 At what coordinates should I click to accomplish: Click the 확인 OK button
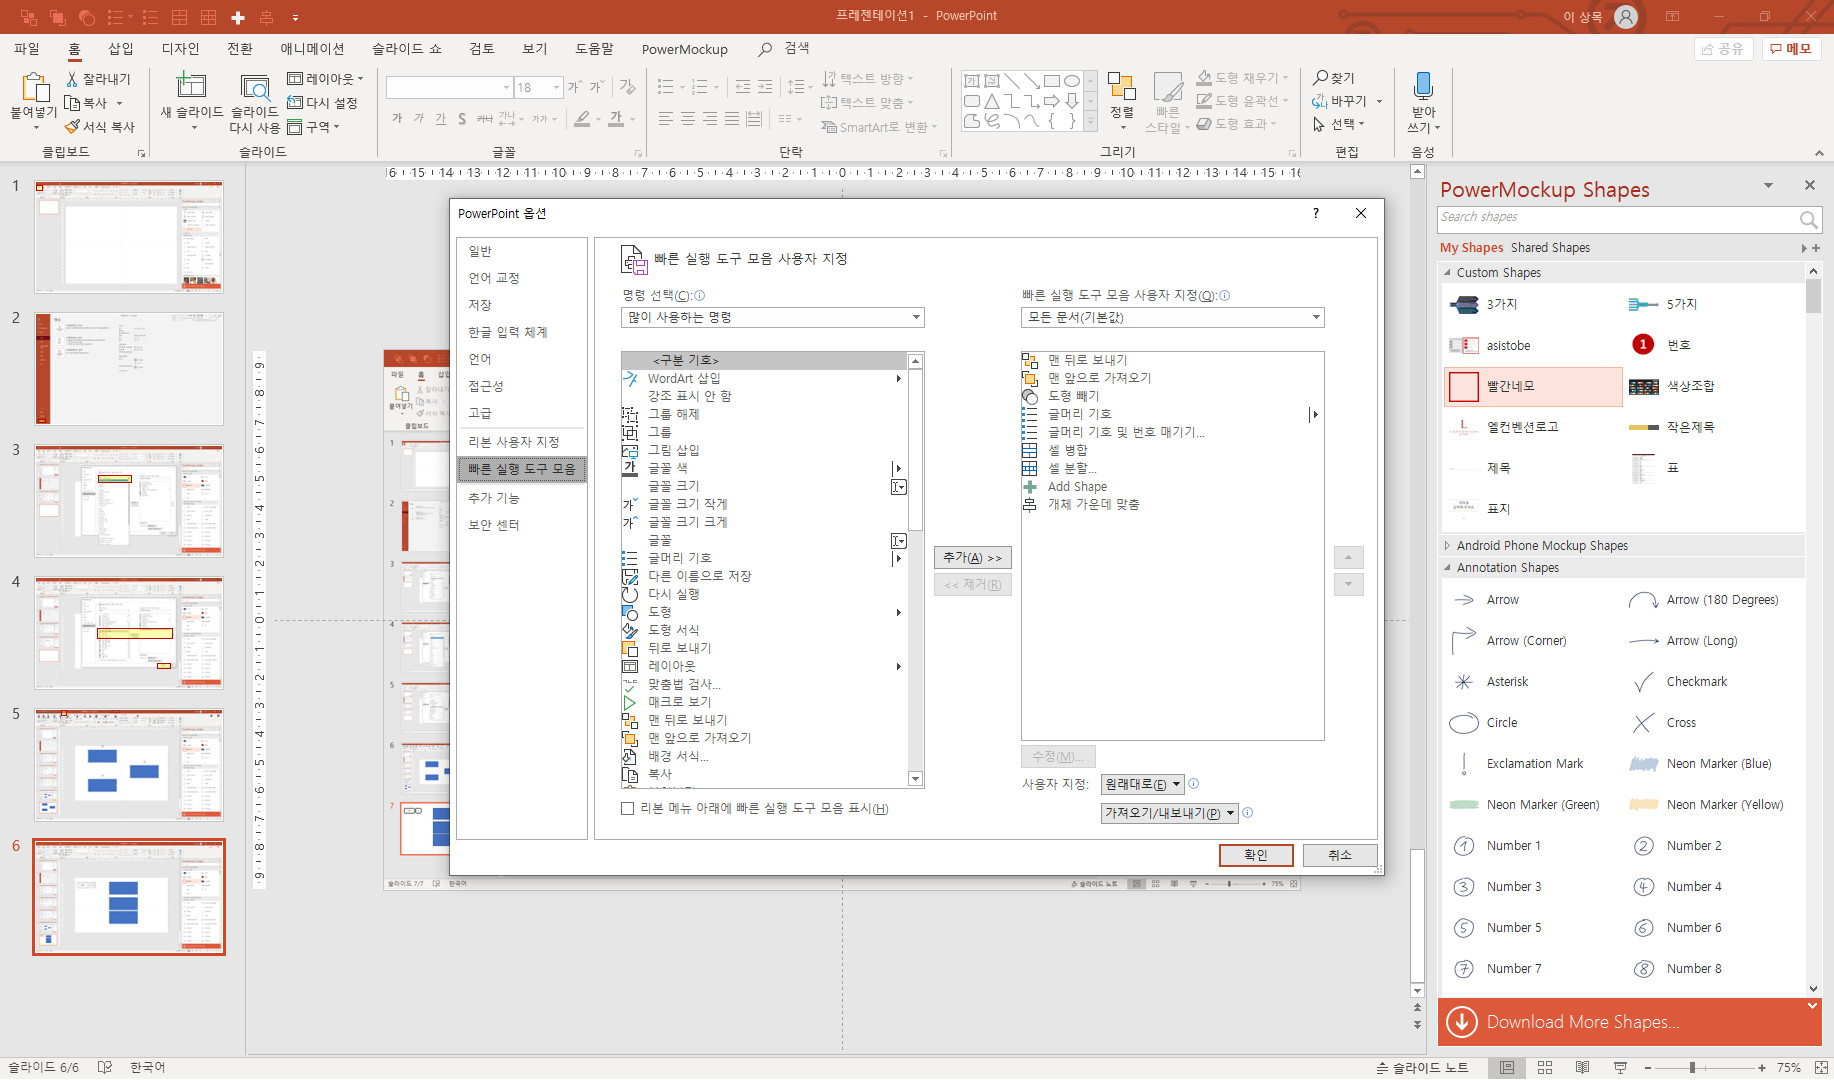[x=1256, y=855]
